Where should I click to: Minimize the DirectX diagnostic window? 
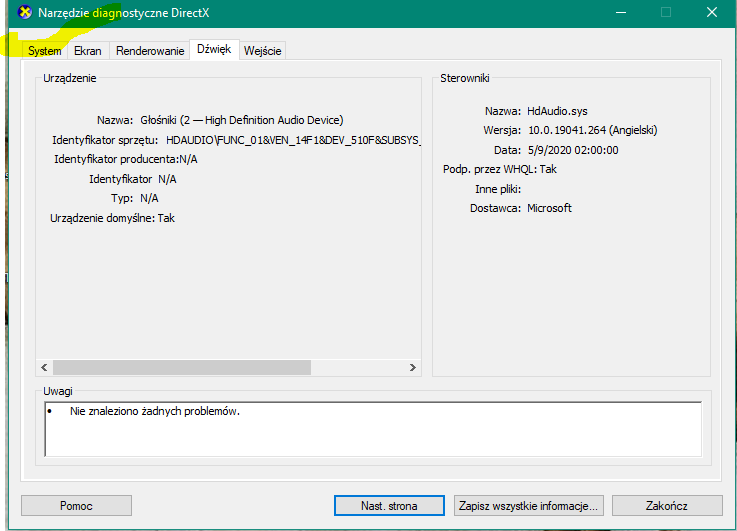[x=621, y=13]
